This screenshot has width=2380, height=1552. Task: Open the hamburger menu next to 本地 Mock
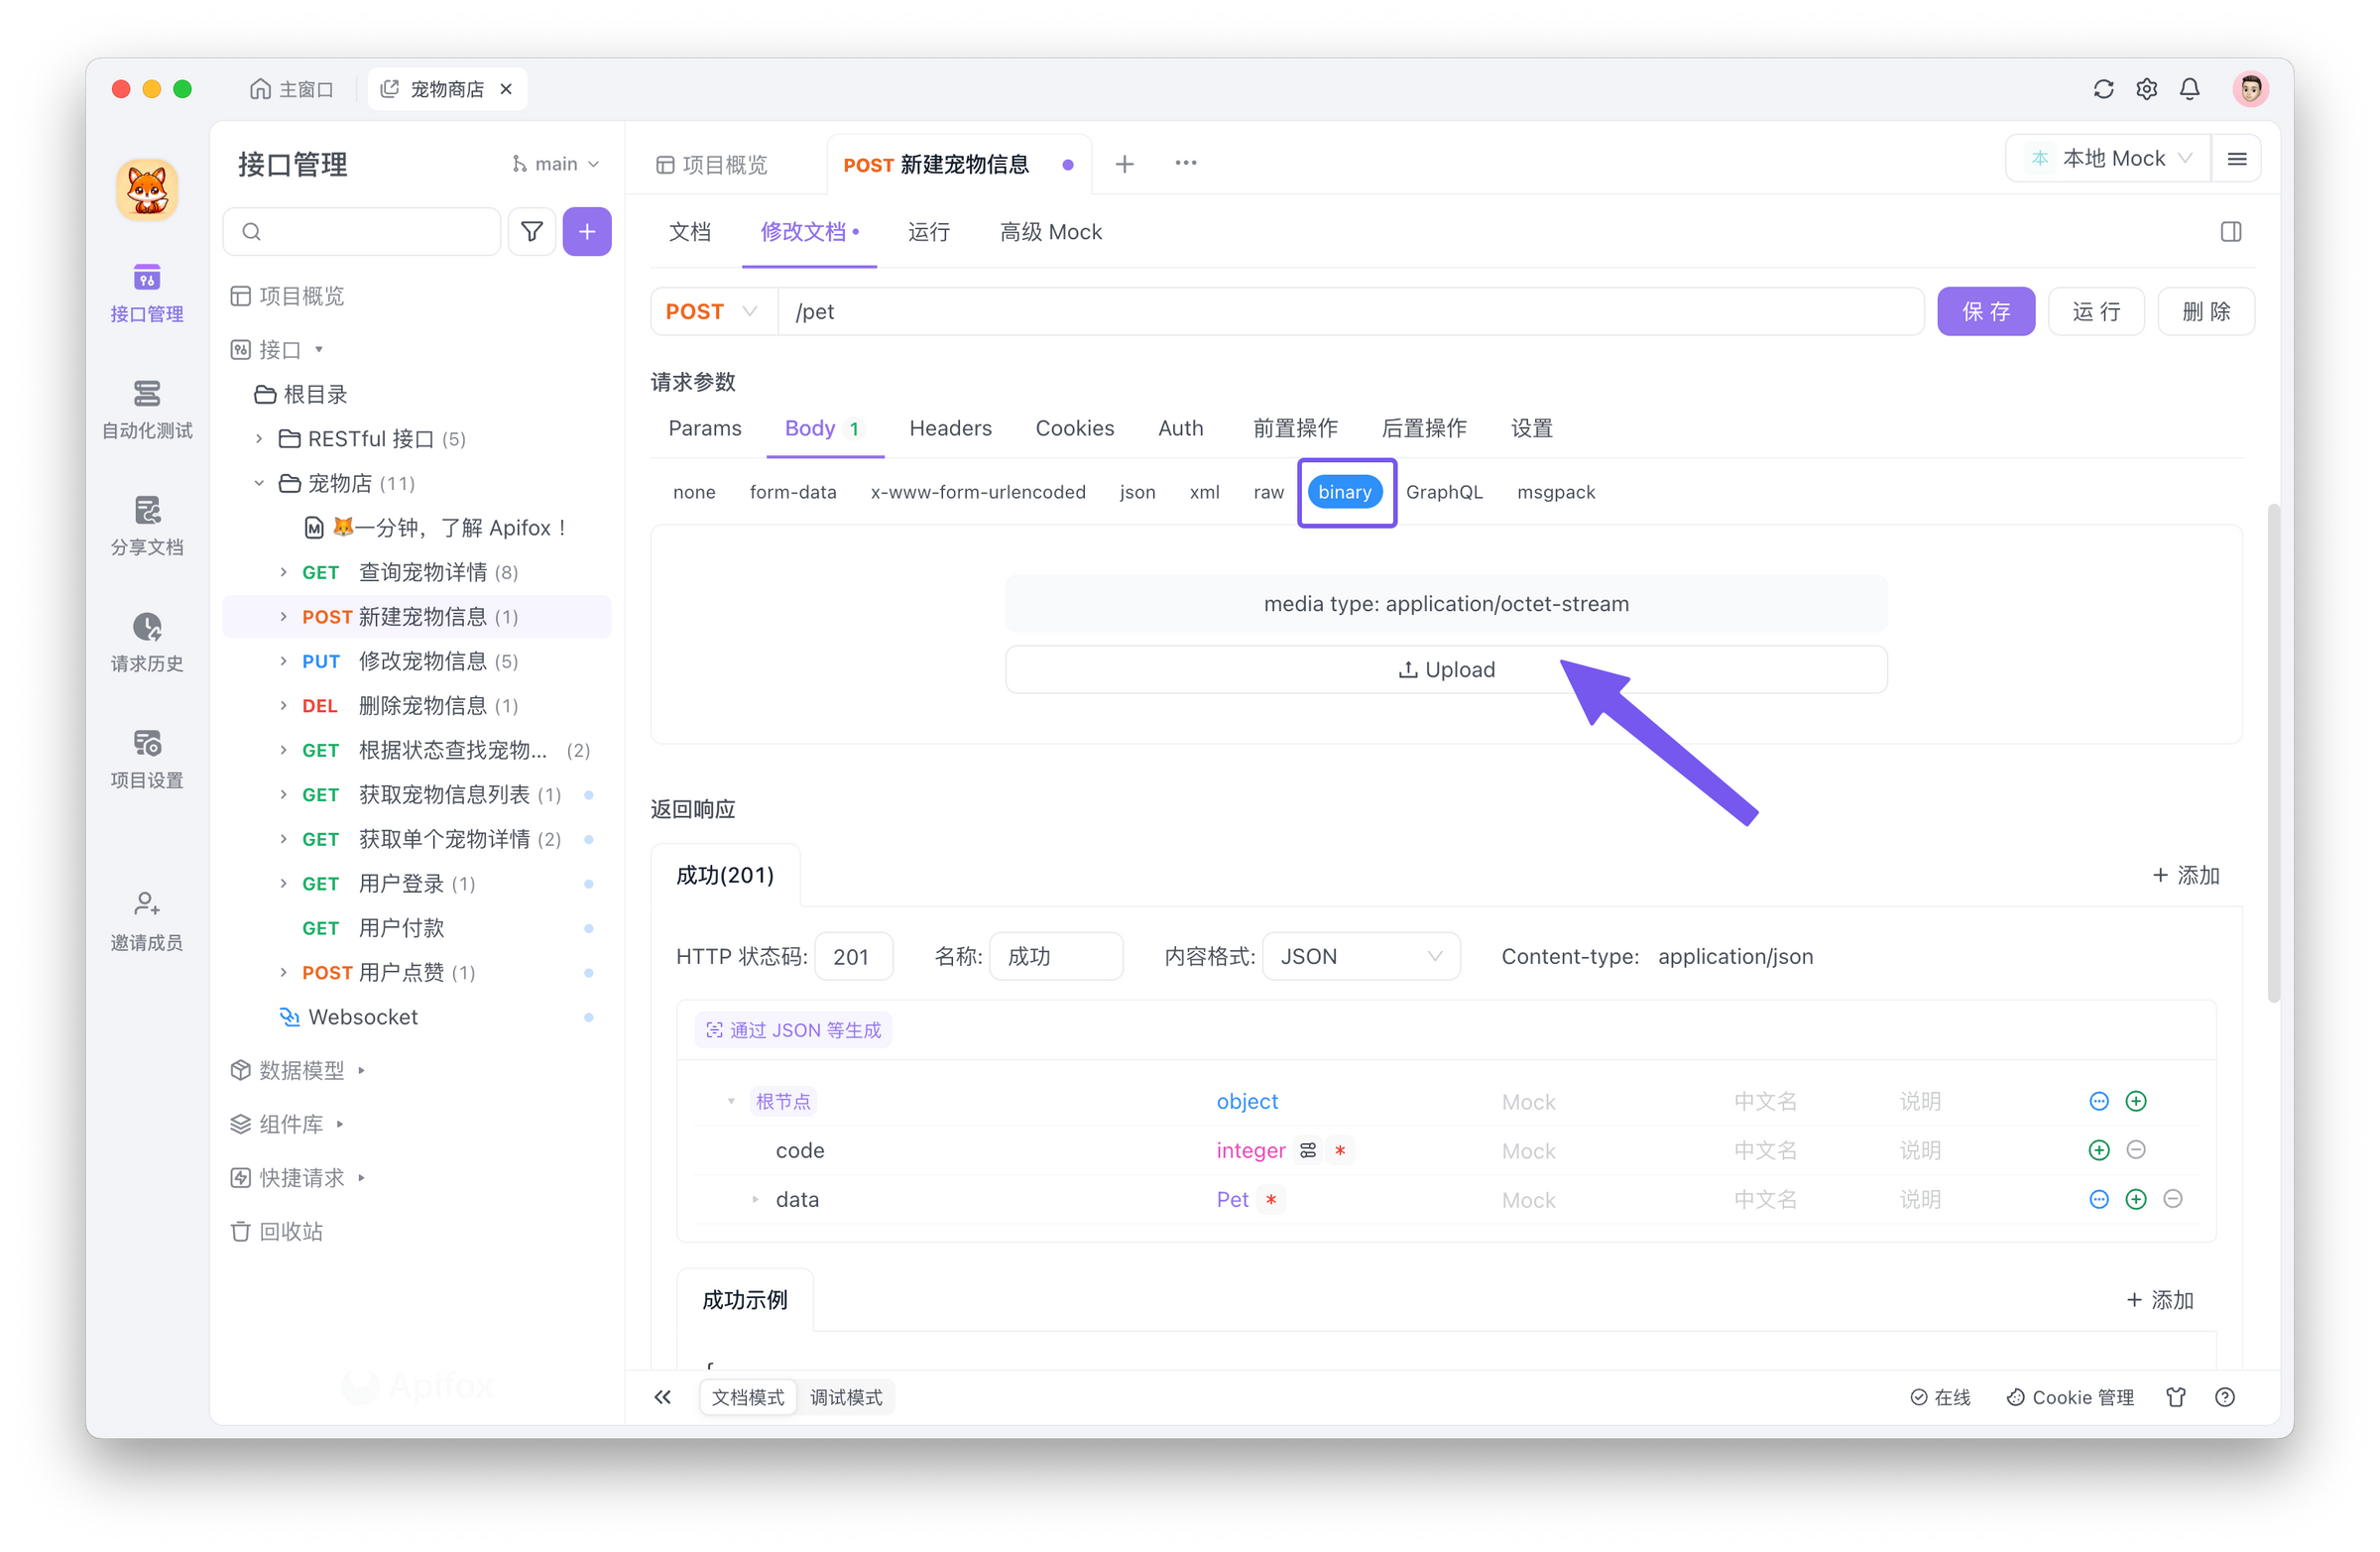click(x=2237, y=159)
